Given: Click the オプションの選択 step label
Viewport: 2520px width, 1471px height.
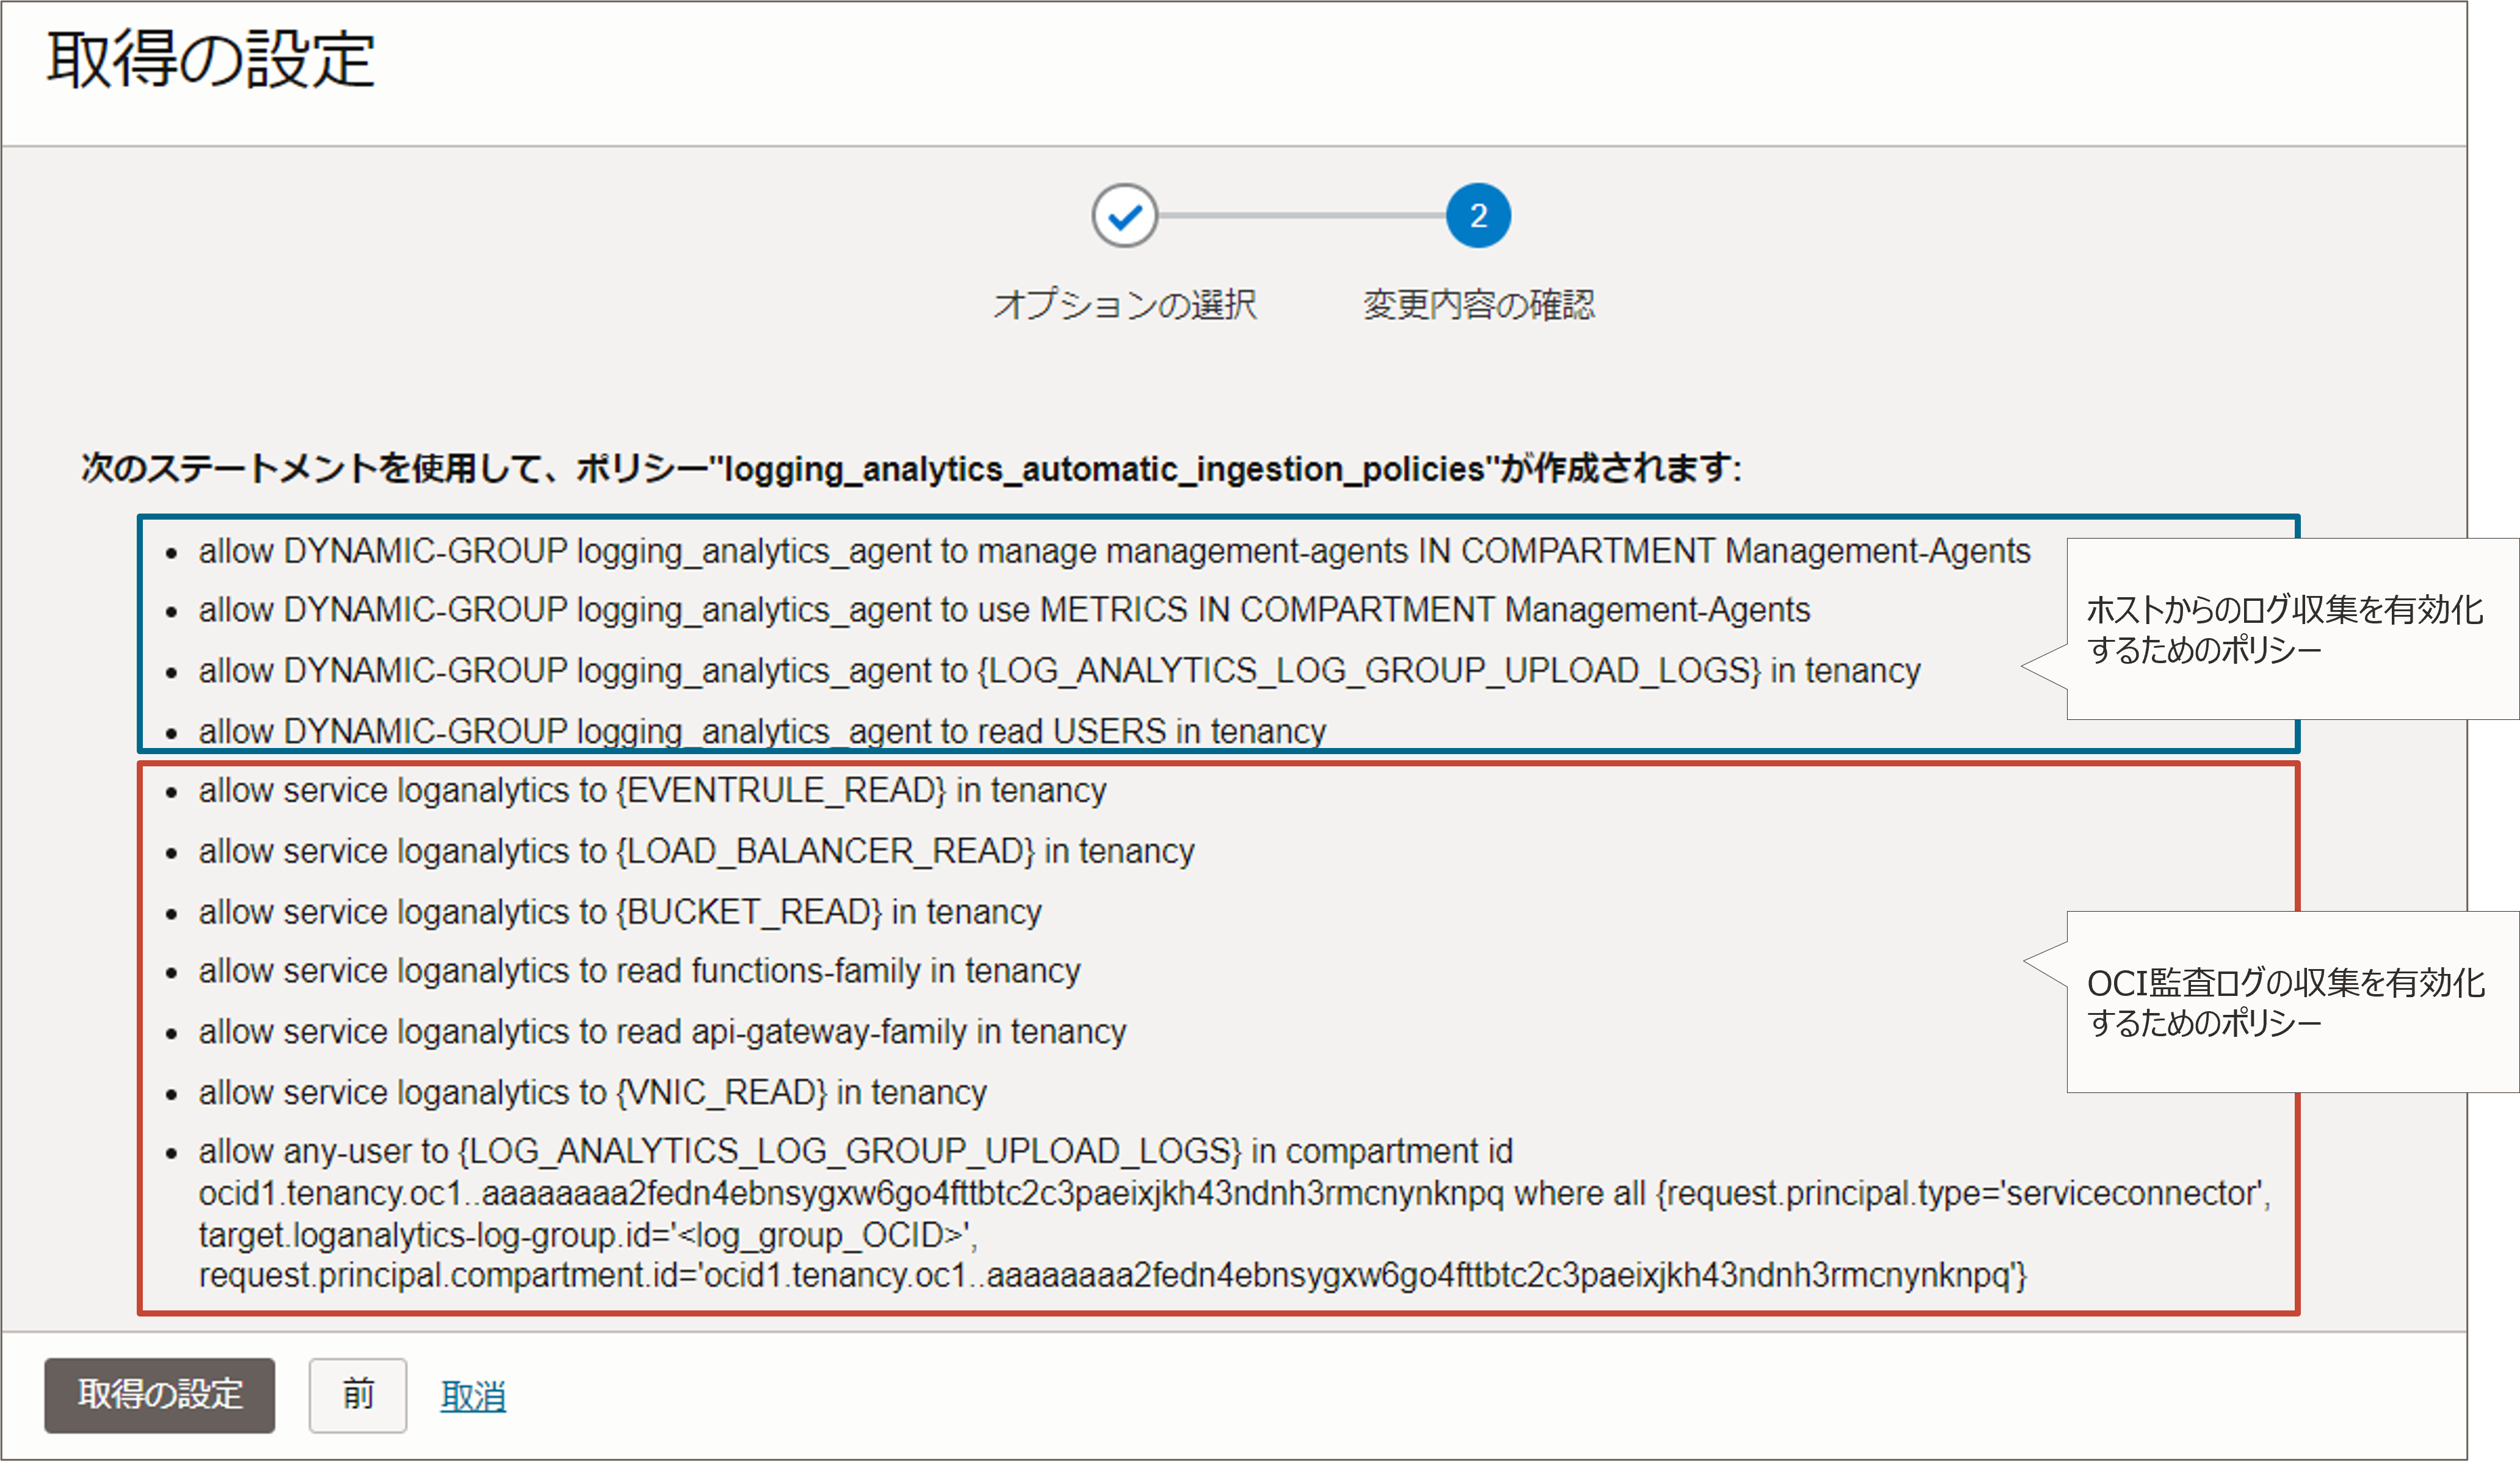Looking at the screenshot, I should [x=1124, y=304].
